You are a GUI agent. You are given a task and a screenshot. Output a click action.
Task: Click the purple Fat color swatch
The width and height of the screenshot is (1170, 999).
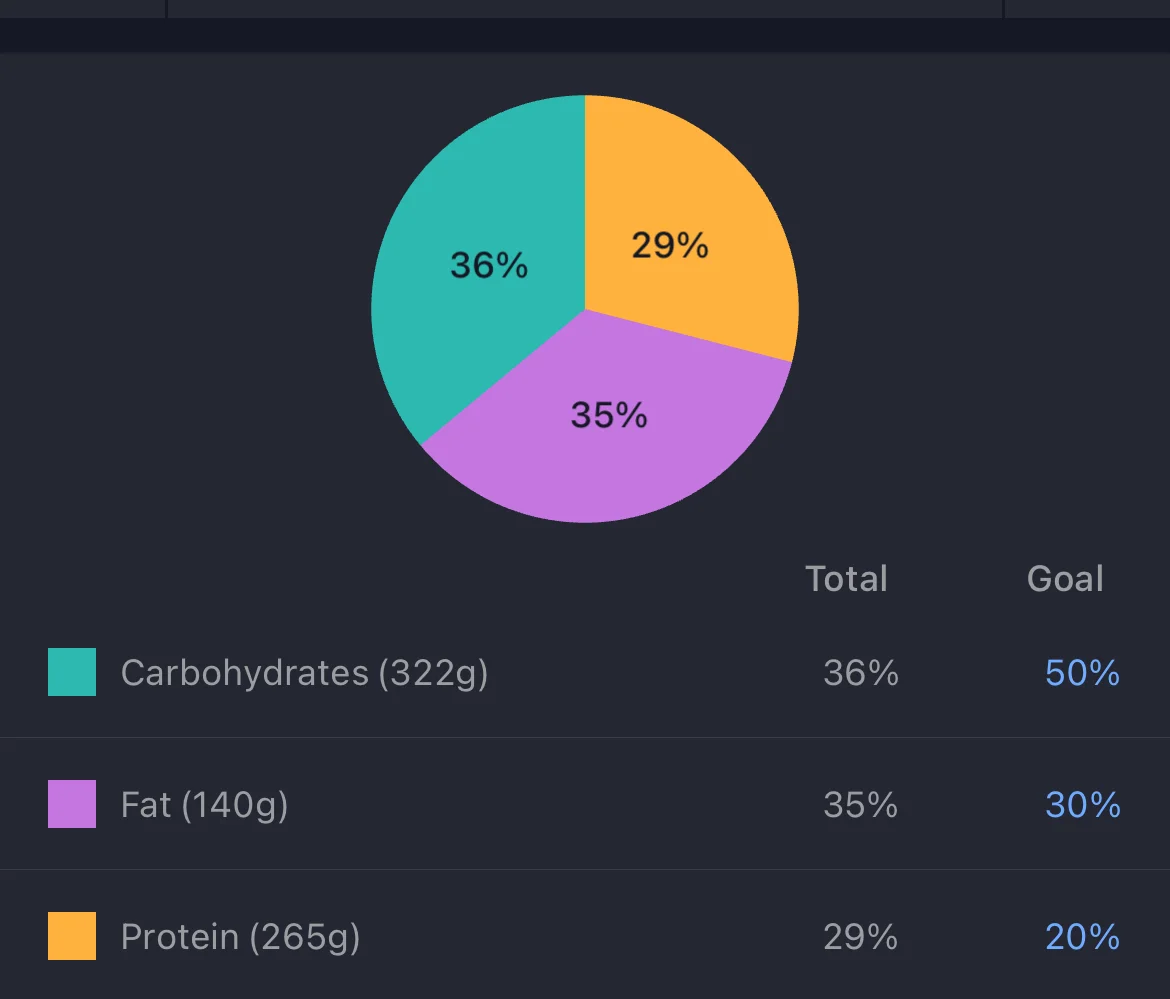point(72,804)
